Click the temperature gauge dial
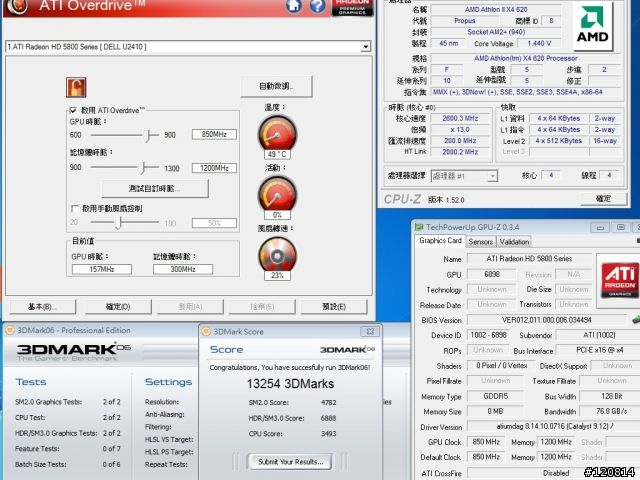This screenshot has height=480, width=640. pyautogui.click(x=277, y=133)
